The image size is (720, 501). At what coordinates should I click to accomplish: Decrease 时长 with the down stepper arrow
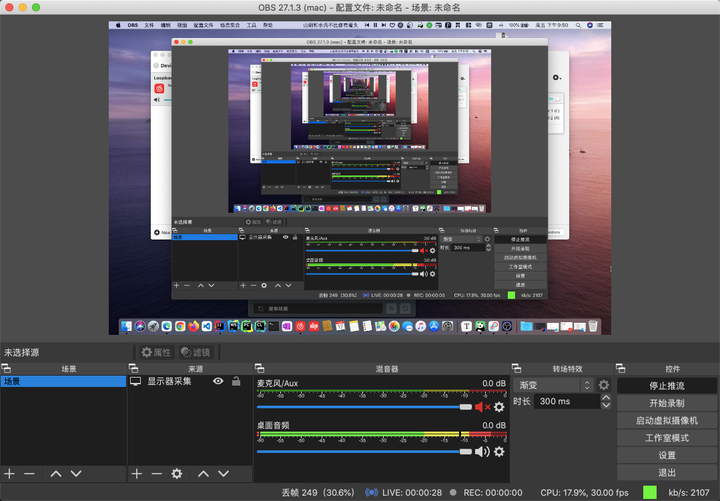pyautogui.click(x=606, y=405)
